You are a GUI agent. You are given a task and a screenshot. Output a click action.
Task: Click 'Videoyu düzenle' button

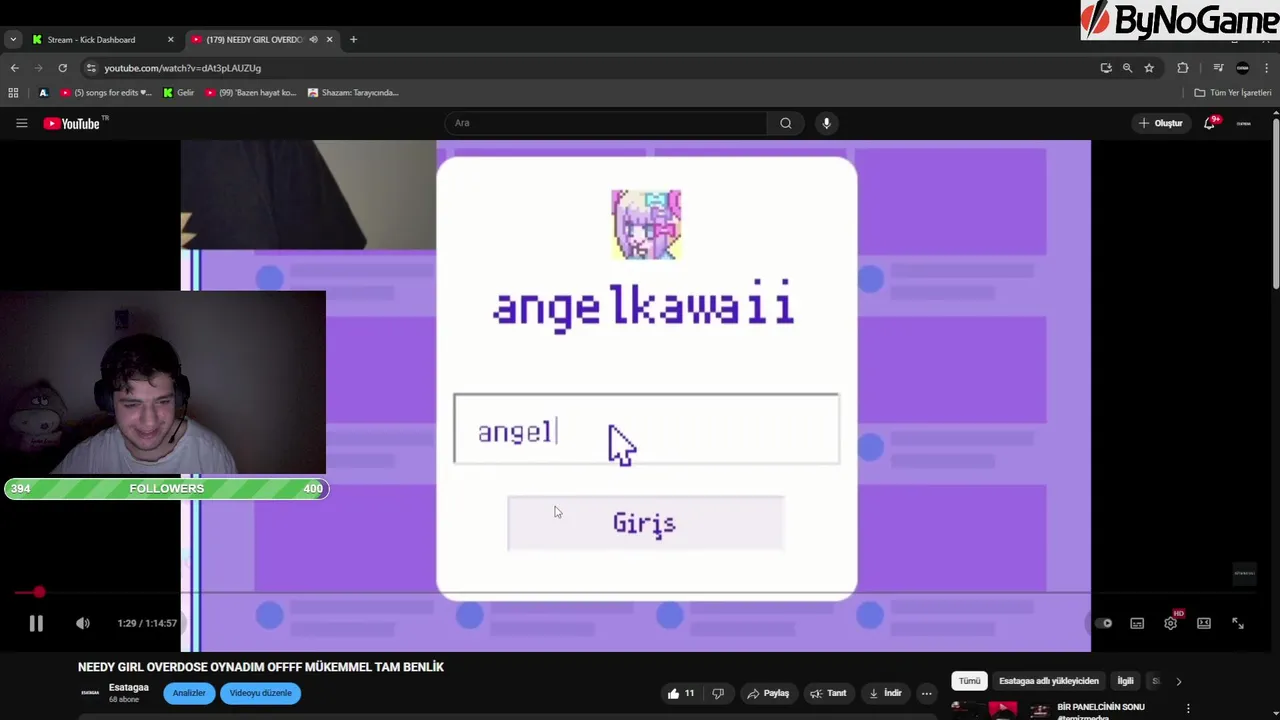[261, 693]
